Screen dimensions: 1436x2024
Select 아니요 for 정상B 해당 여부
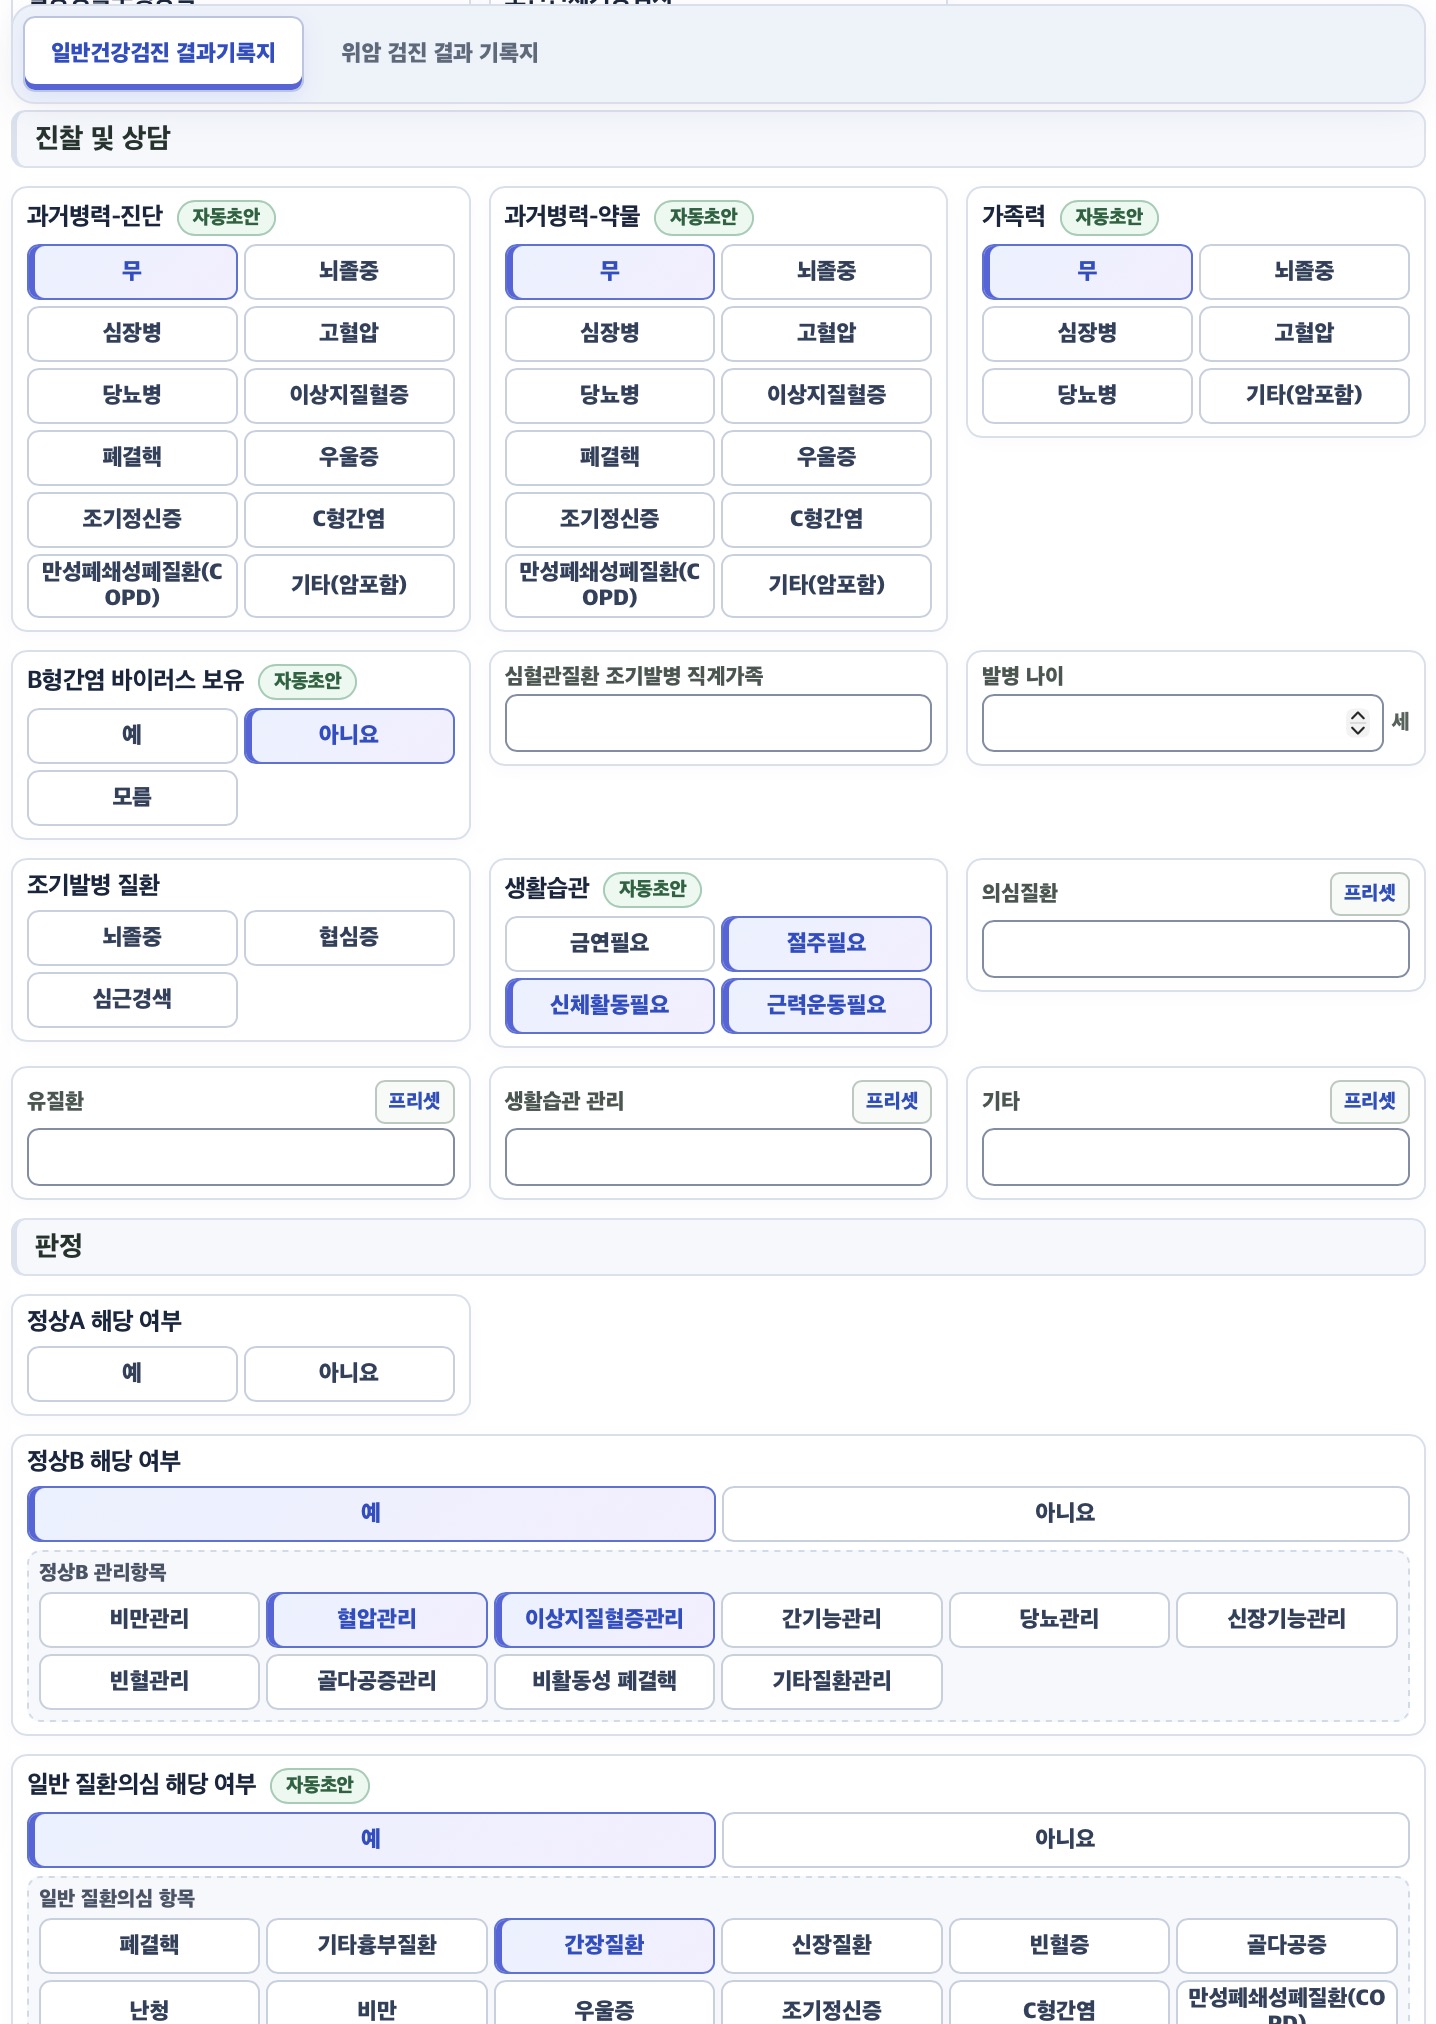tap(1065, 1514)
